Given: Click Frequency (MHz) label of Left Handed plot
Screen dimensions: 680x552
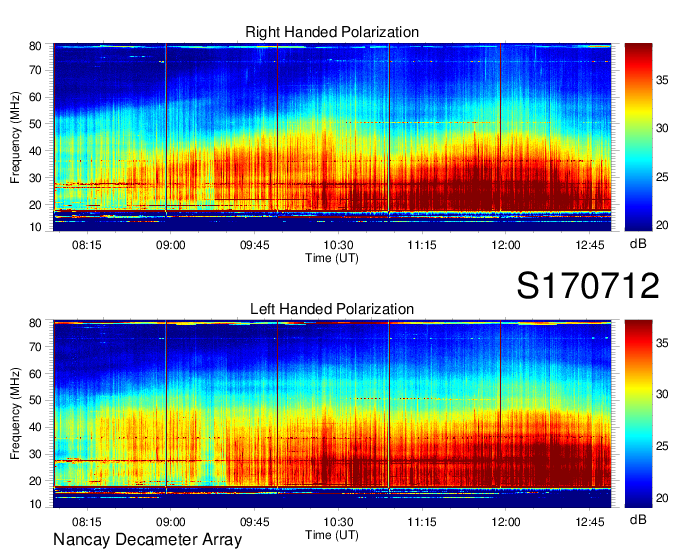Looking at the screenshot, I should pos(15,414).
